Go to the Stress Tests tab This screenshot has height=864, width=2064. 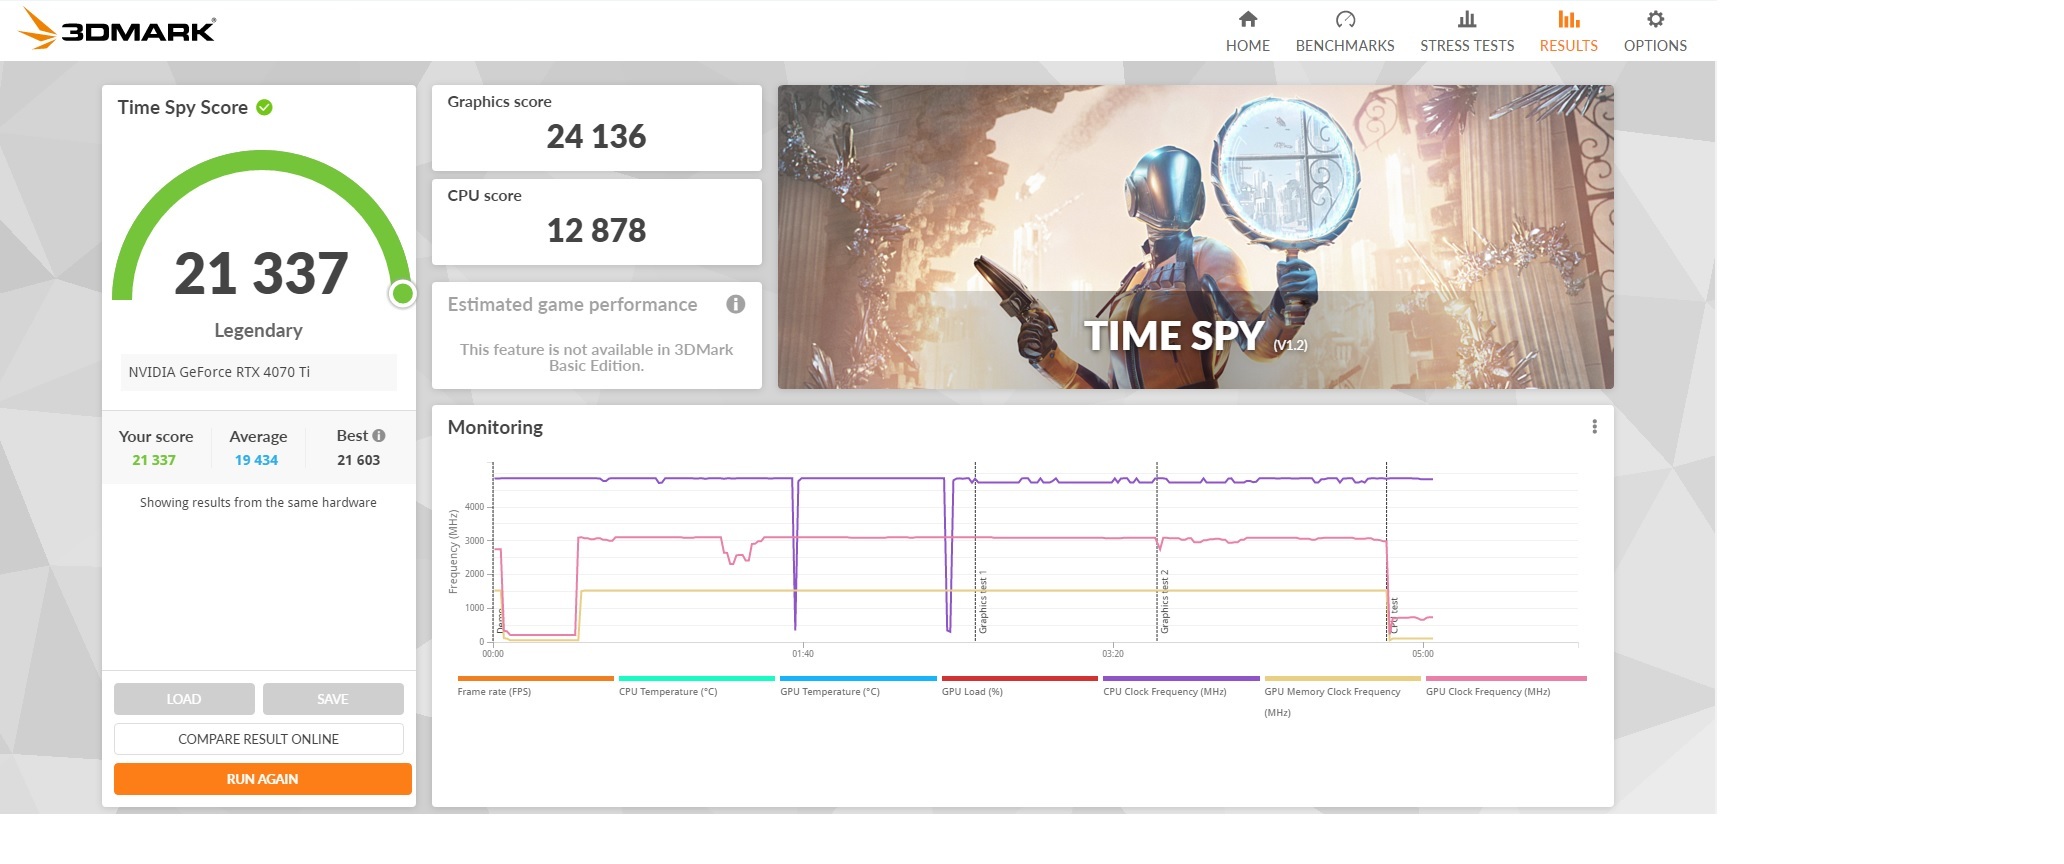click(x=1467, y=32)
